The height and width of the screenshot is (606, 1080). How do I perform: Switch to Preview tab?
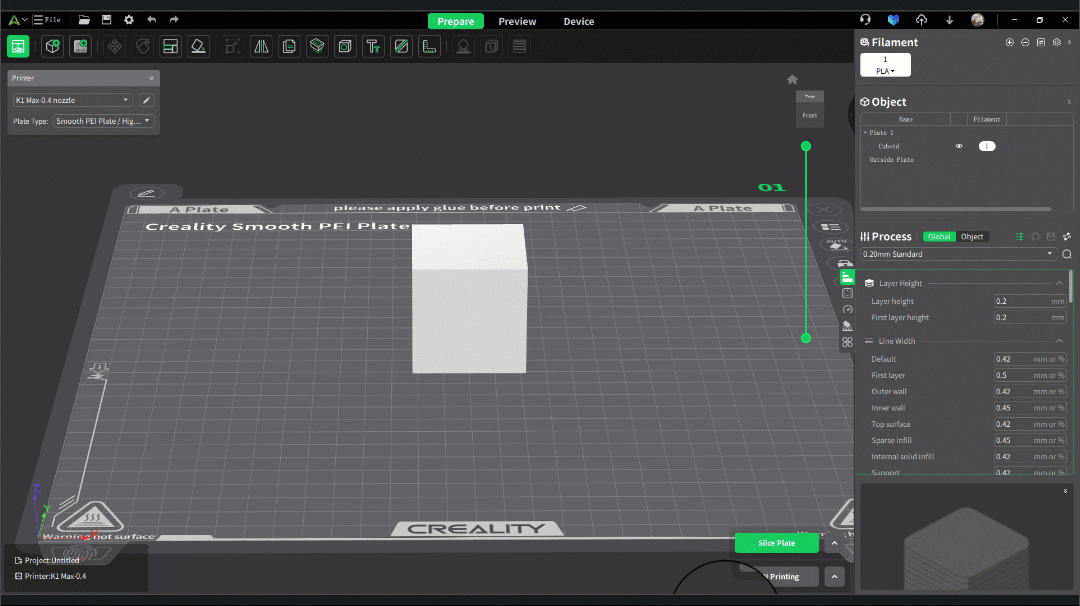517,21
